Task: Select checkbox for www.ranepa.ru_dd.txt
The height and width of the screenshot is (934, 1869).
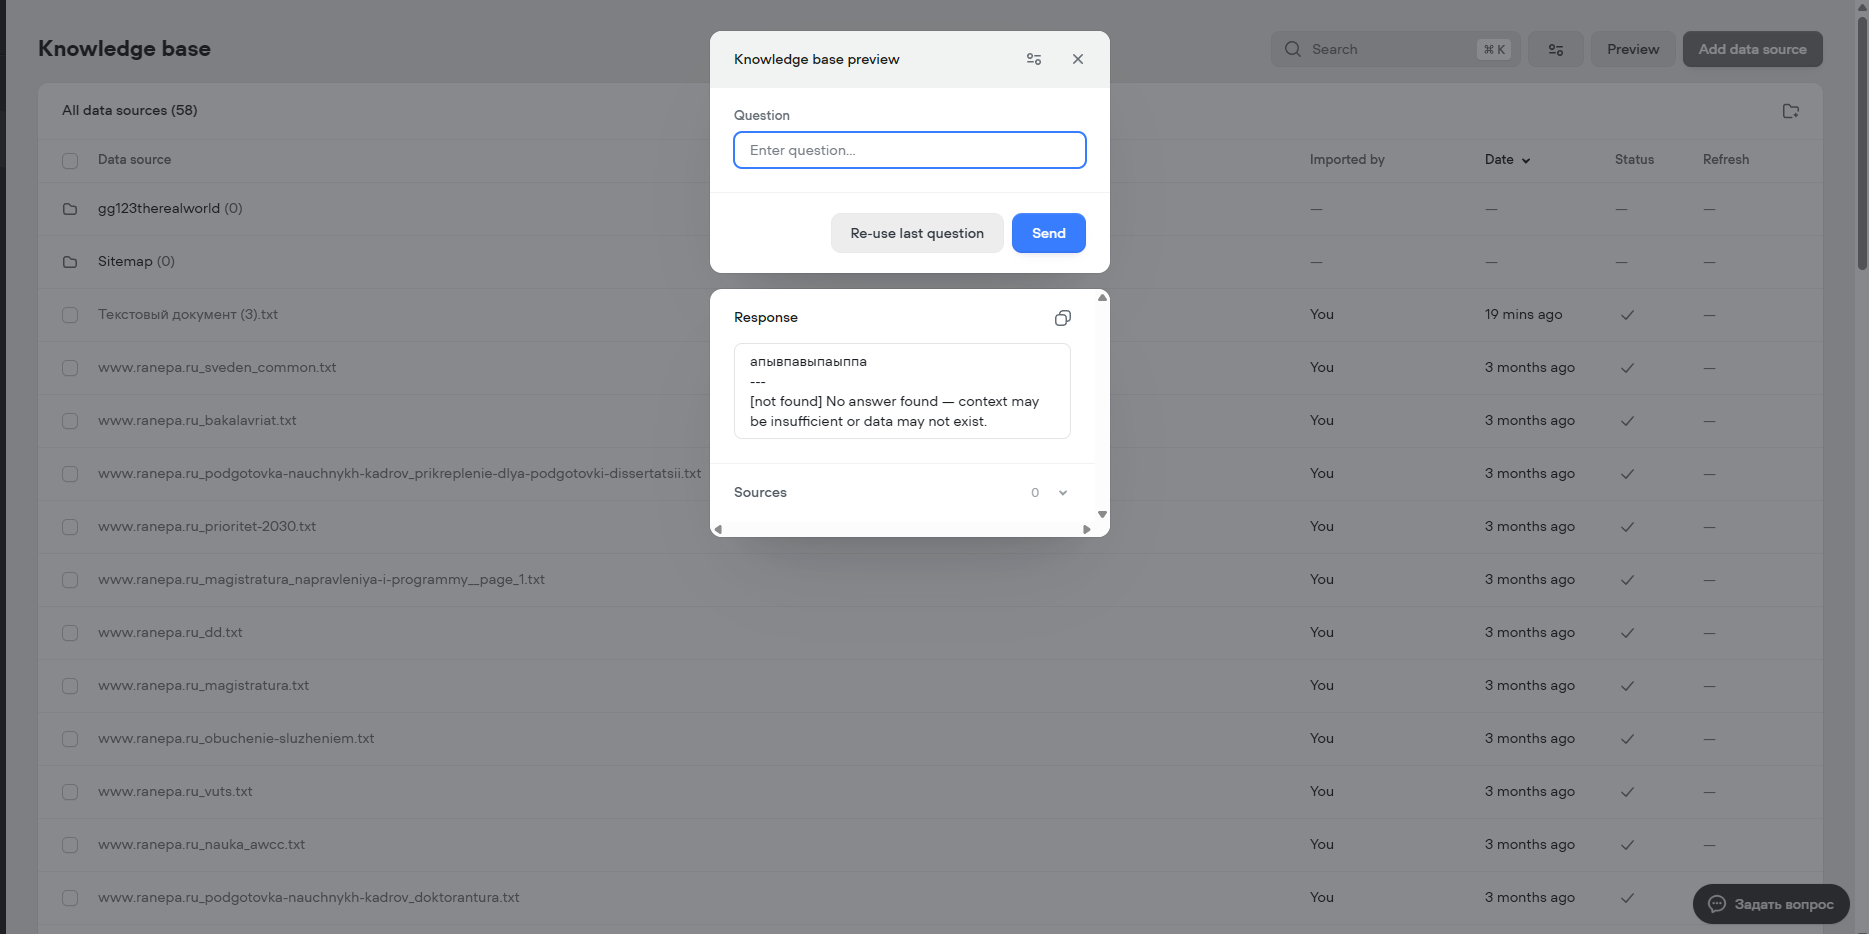Action: (70, 633)
